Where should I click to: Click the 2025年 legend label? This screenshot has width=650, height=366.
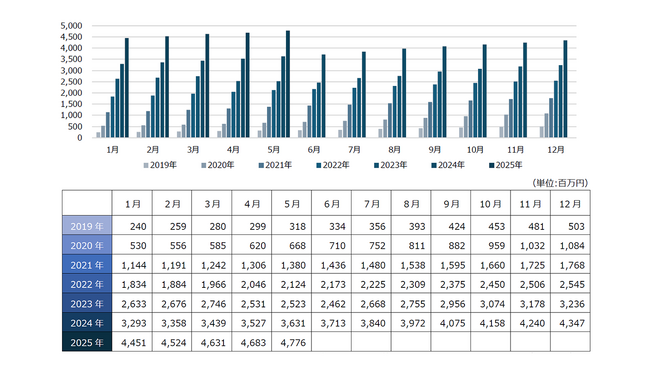click(509, 165)
